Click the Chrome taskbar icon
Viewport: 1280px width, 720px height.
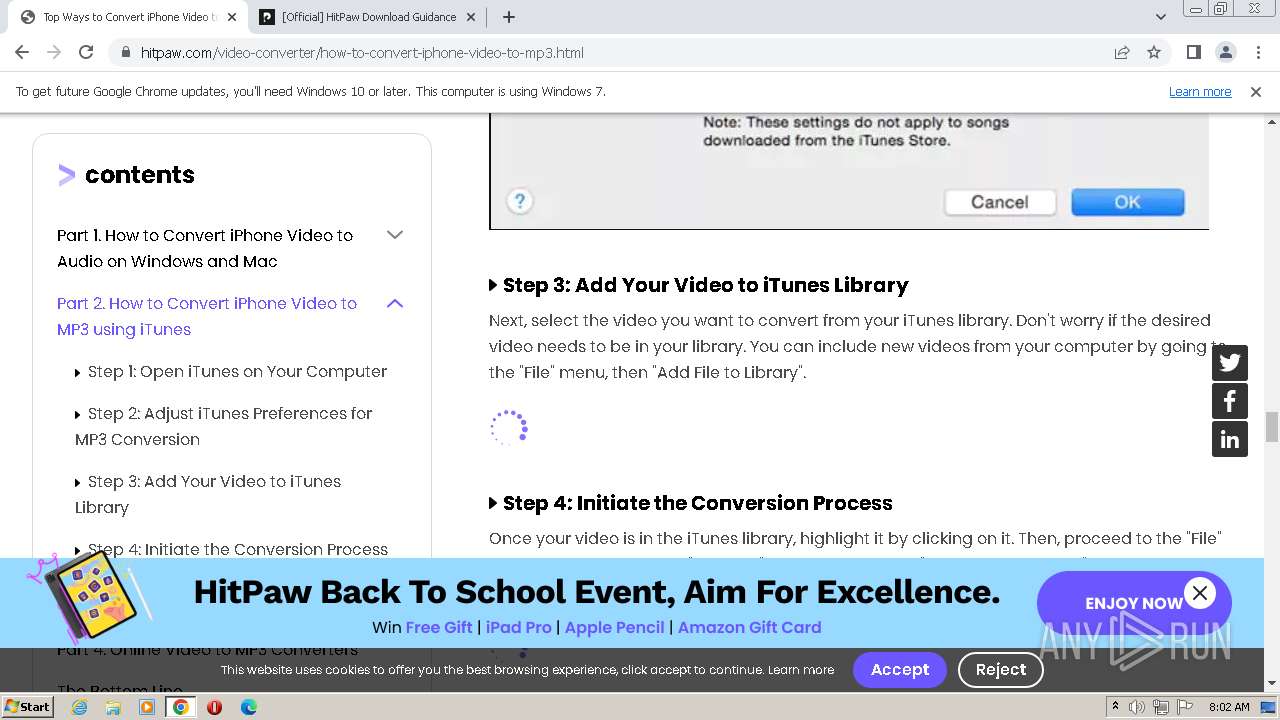pos(181,707)
